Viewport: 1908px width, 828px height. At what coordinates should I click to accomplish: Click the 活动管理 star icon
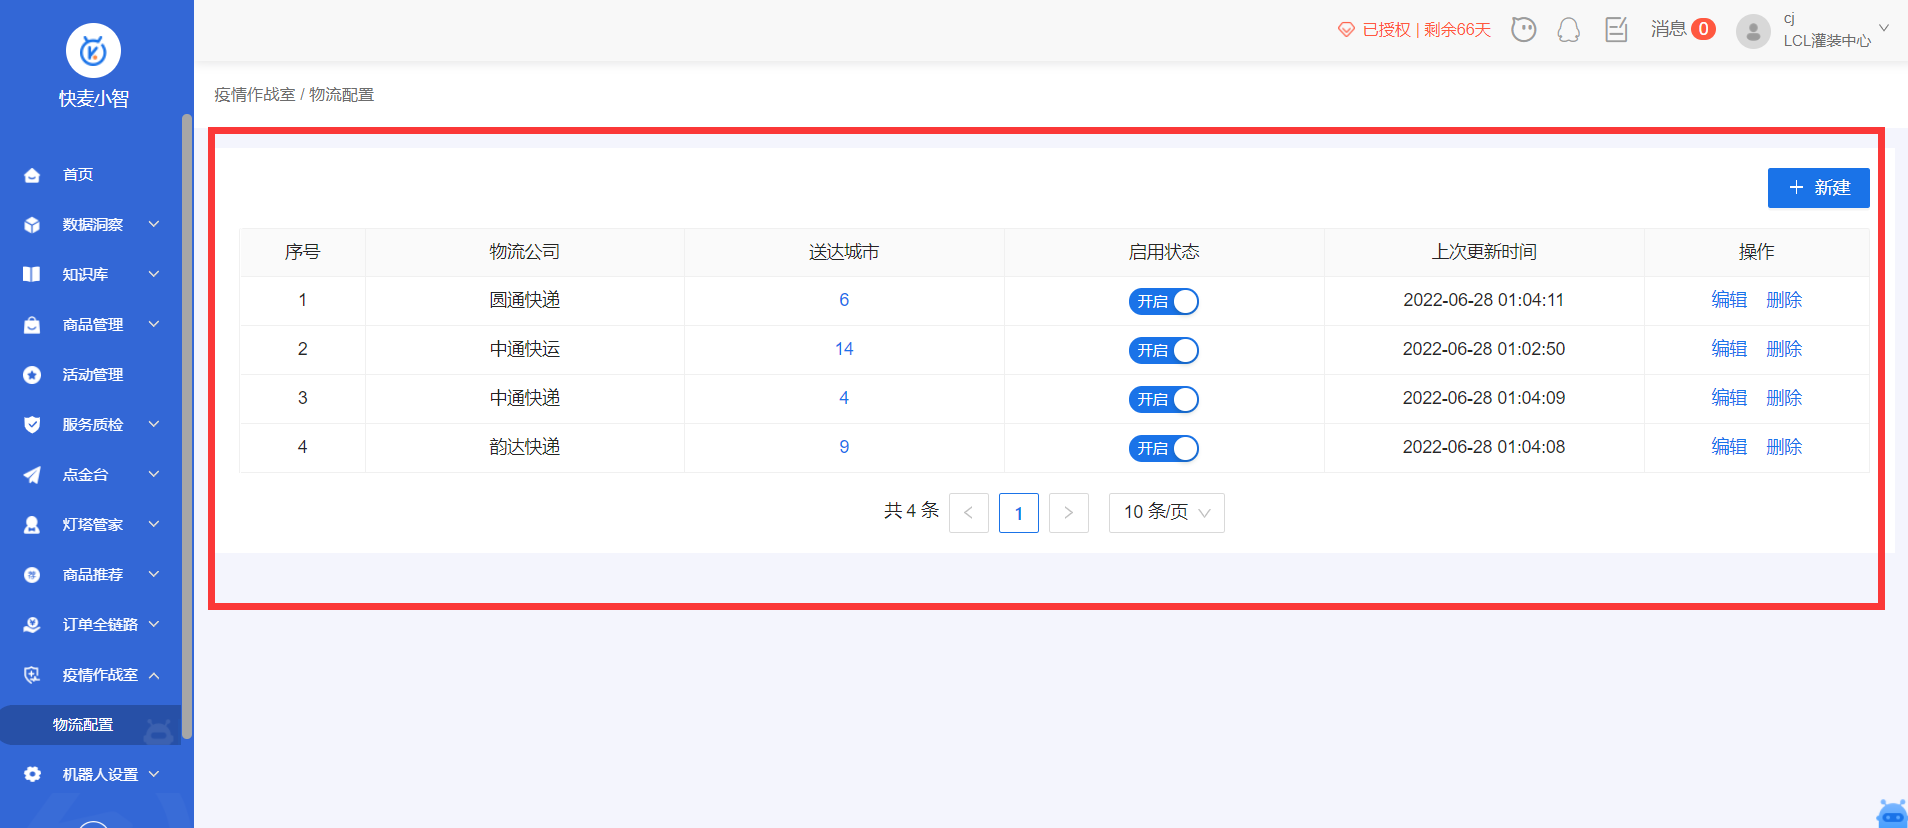(x=32, y=375)
